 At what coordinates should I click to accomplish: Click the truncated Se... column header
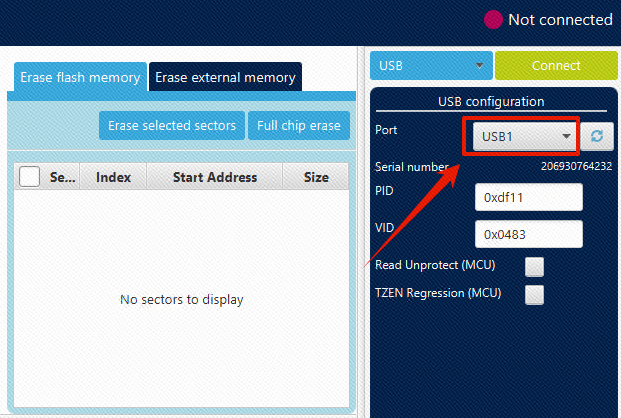point(63,177)
